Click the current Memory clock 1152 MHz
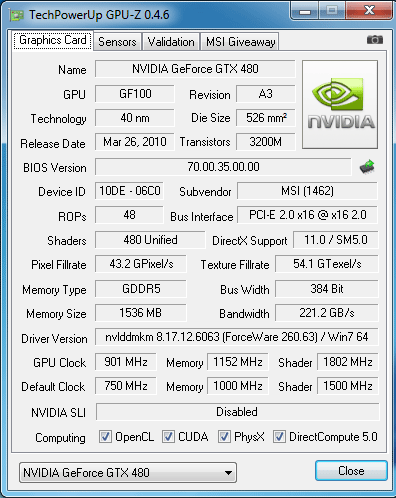This screenshot has height=498, width=396. 238,362
